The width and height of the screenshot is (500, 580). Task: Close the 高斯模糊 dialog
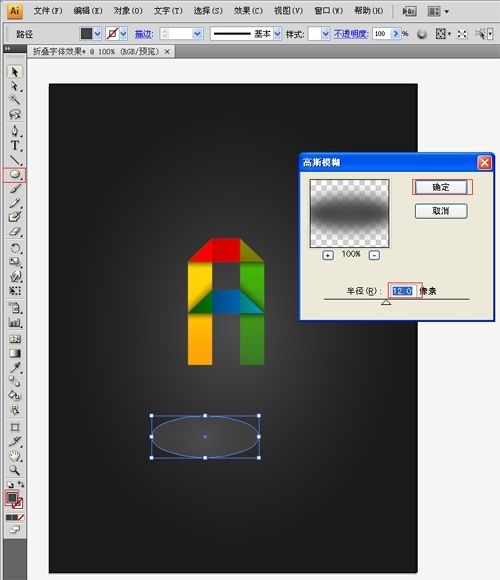pos(484,162)
